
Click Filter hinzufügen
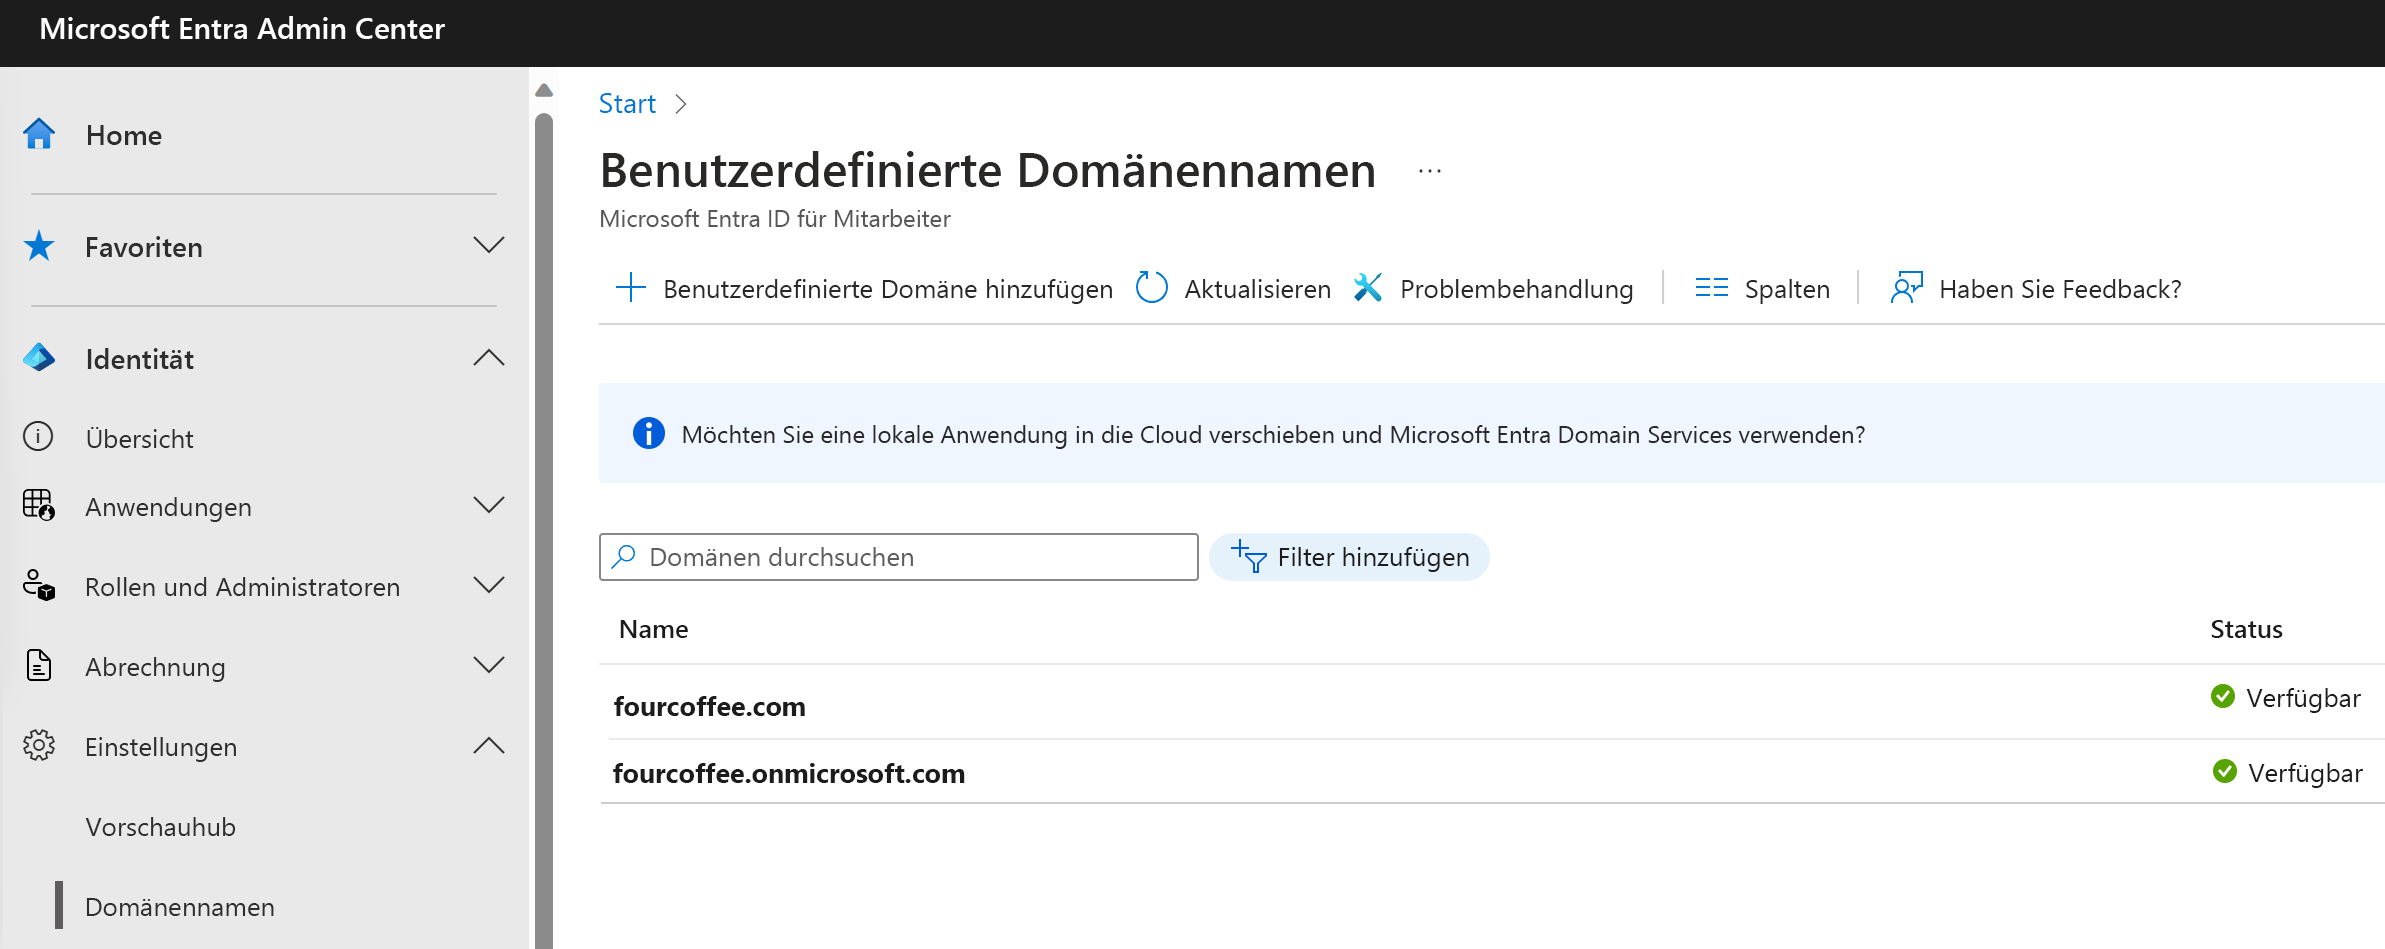[x=1349, y=557]
